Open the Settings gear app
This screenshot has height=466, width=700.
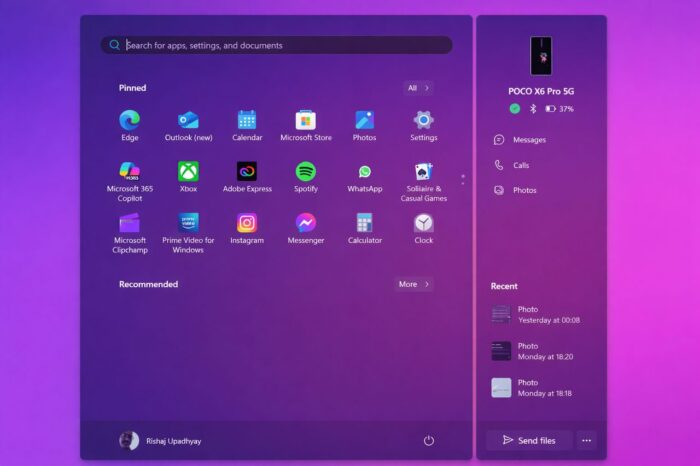pos(424,125)
